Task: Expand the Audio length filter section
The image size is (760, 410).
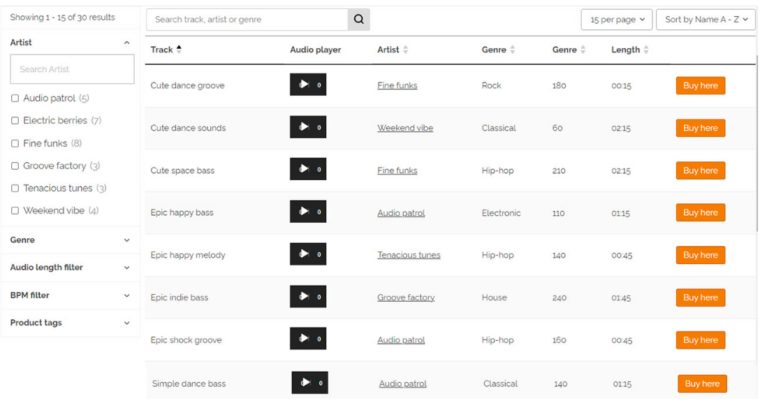Action: point(127,268)
